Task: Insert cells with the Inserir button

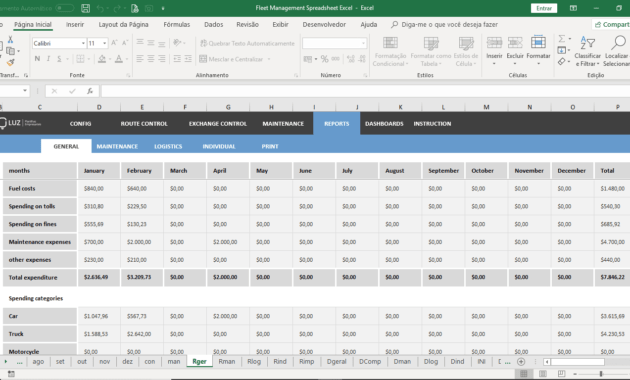Action: pos(494,50)
